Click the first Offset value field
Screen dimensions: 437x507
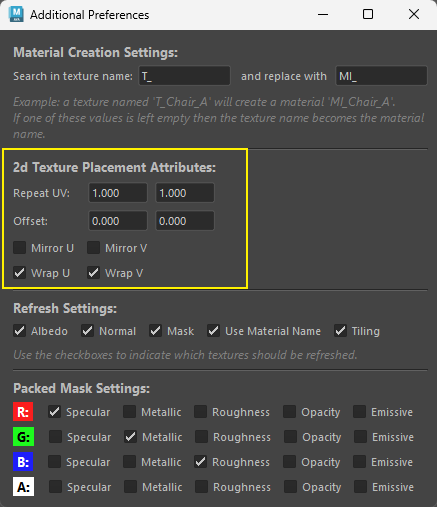point(118,221)
